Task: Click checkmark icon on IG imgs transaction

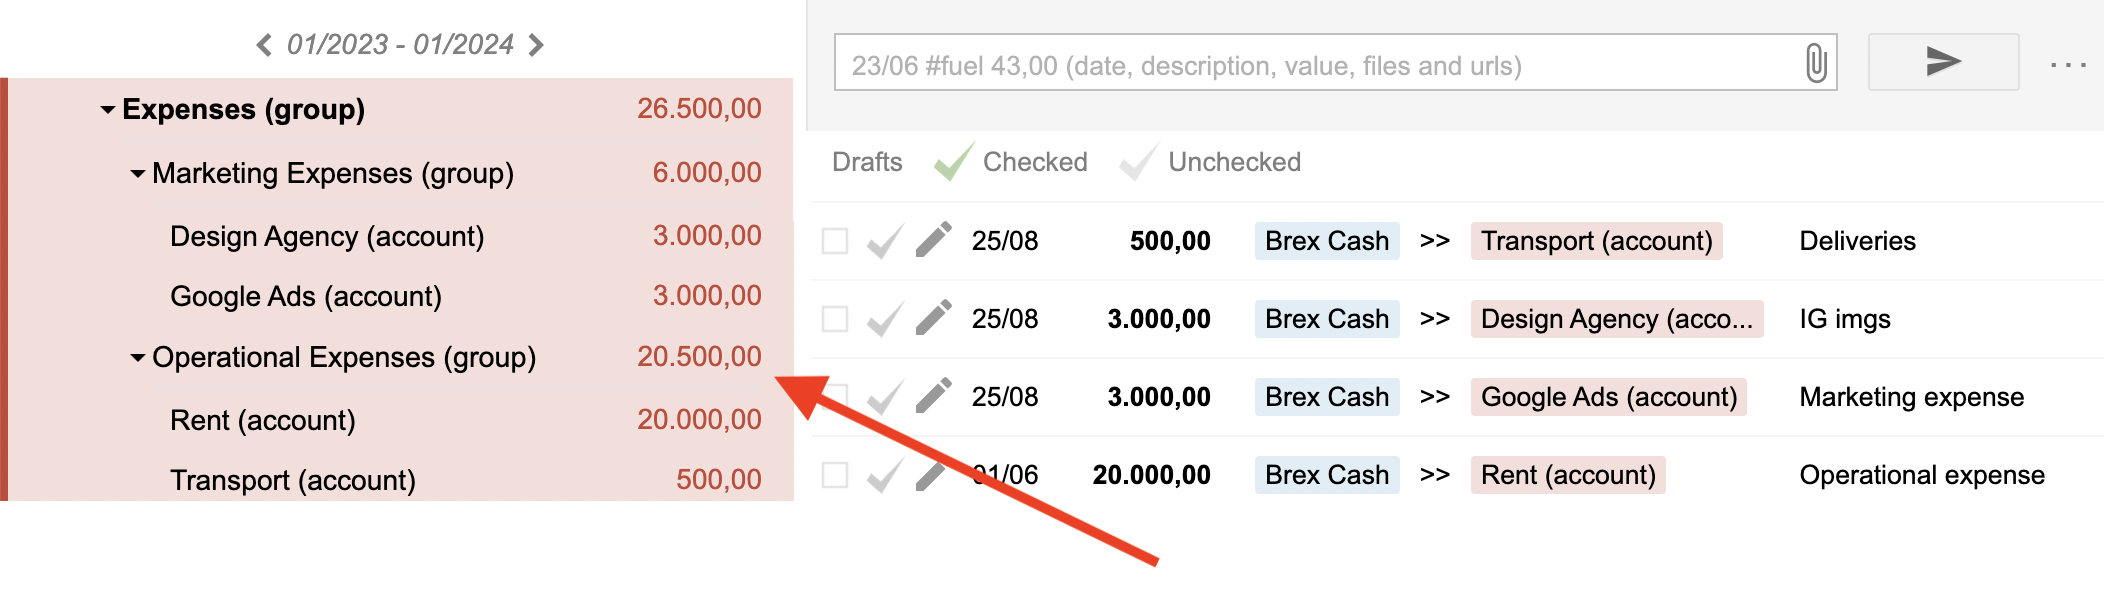Action: [884, 319]
